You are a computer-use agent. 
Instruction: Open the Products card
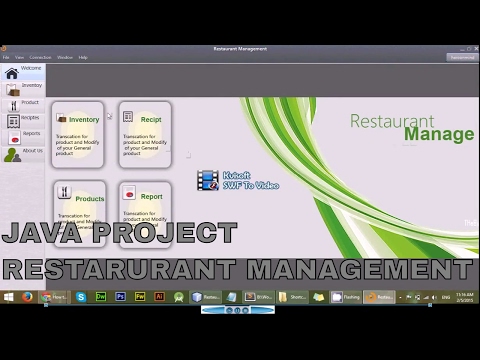pos(80,213)
